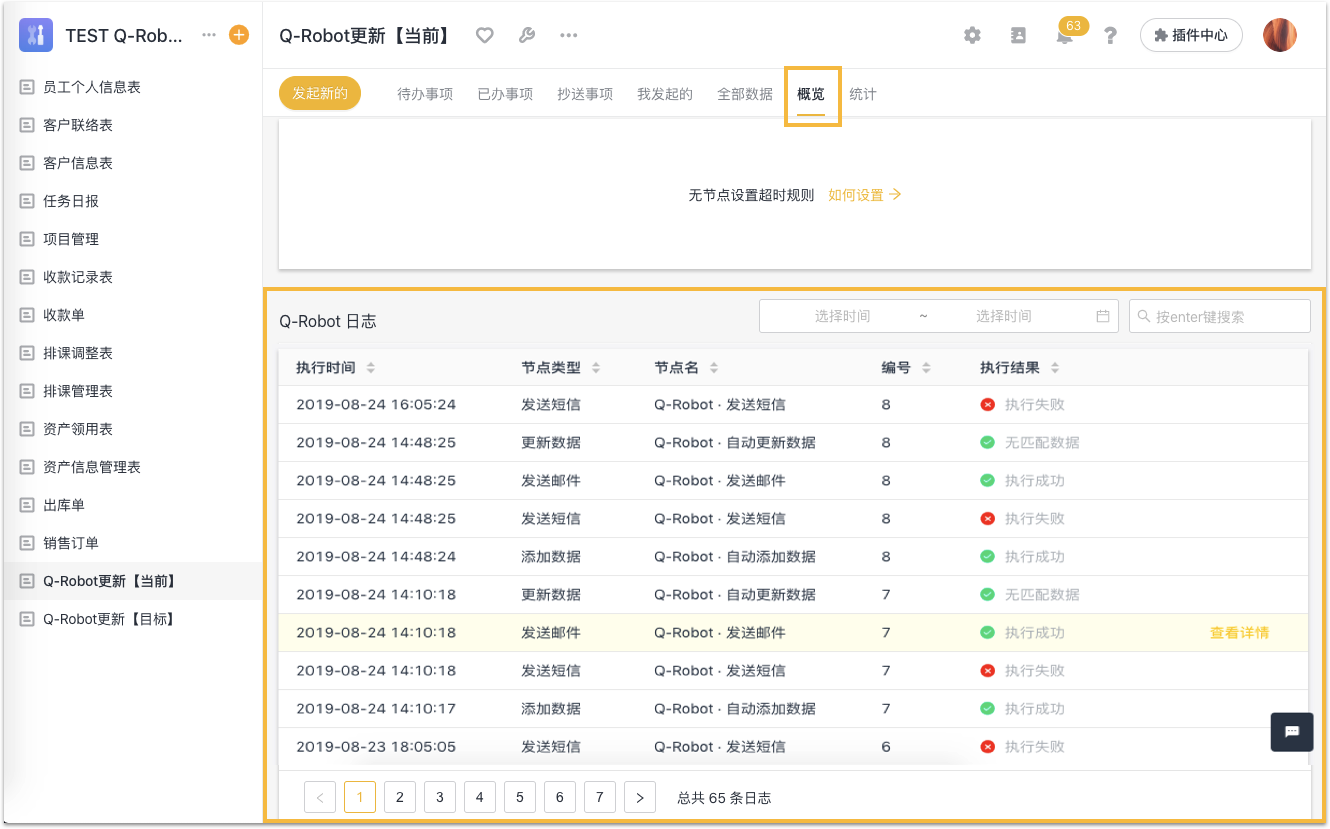The width and height of the screenshot is (1330, 829).
Task: Click the orange plus add button
Action: [x=239, y=35]
